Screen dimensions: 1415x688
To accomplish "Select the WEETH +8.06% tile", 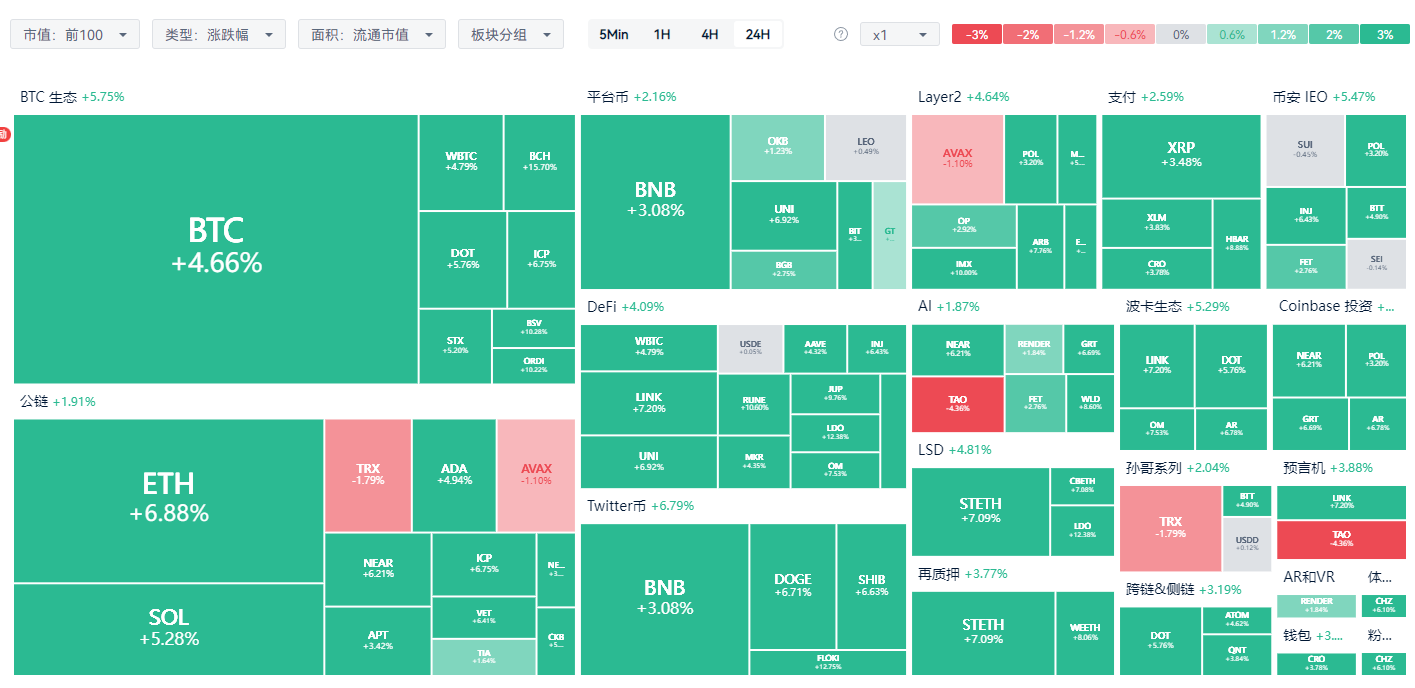I will click(1085, 634).
